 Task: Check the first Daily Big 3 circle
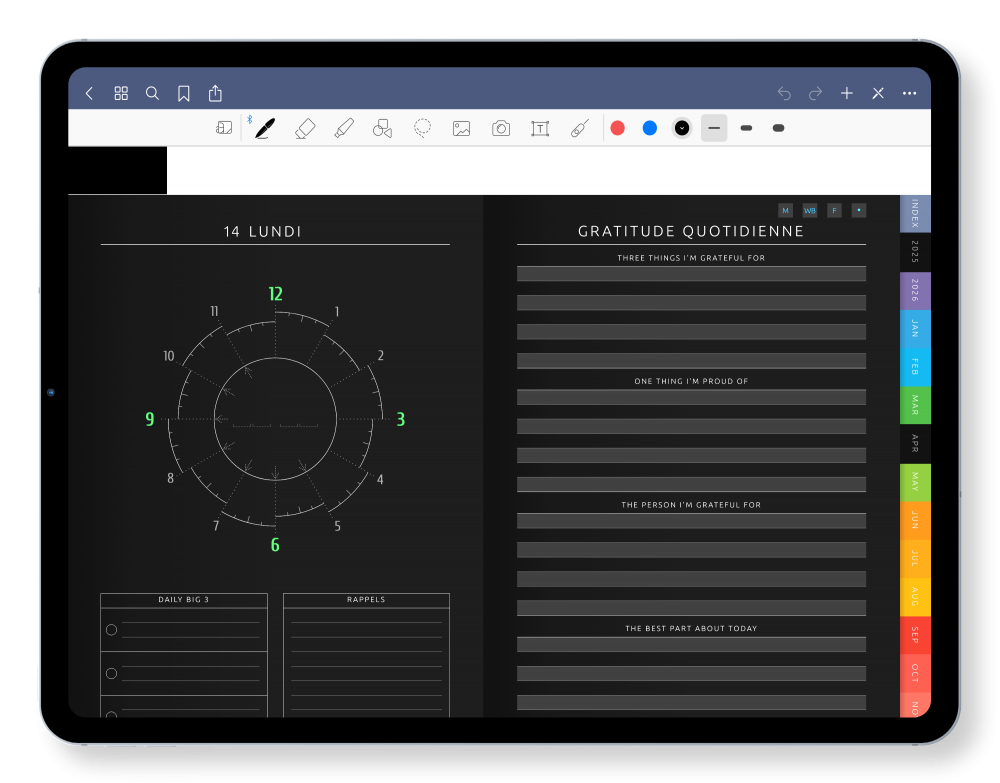point(112,630)
